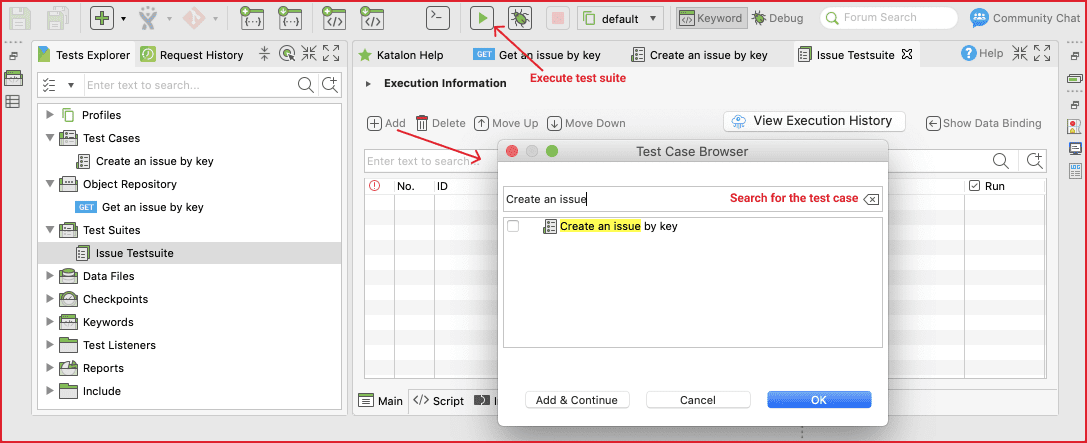
Task: Click the terminal command builder icon
Action: point(437,17)
